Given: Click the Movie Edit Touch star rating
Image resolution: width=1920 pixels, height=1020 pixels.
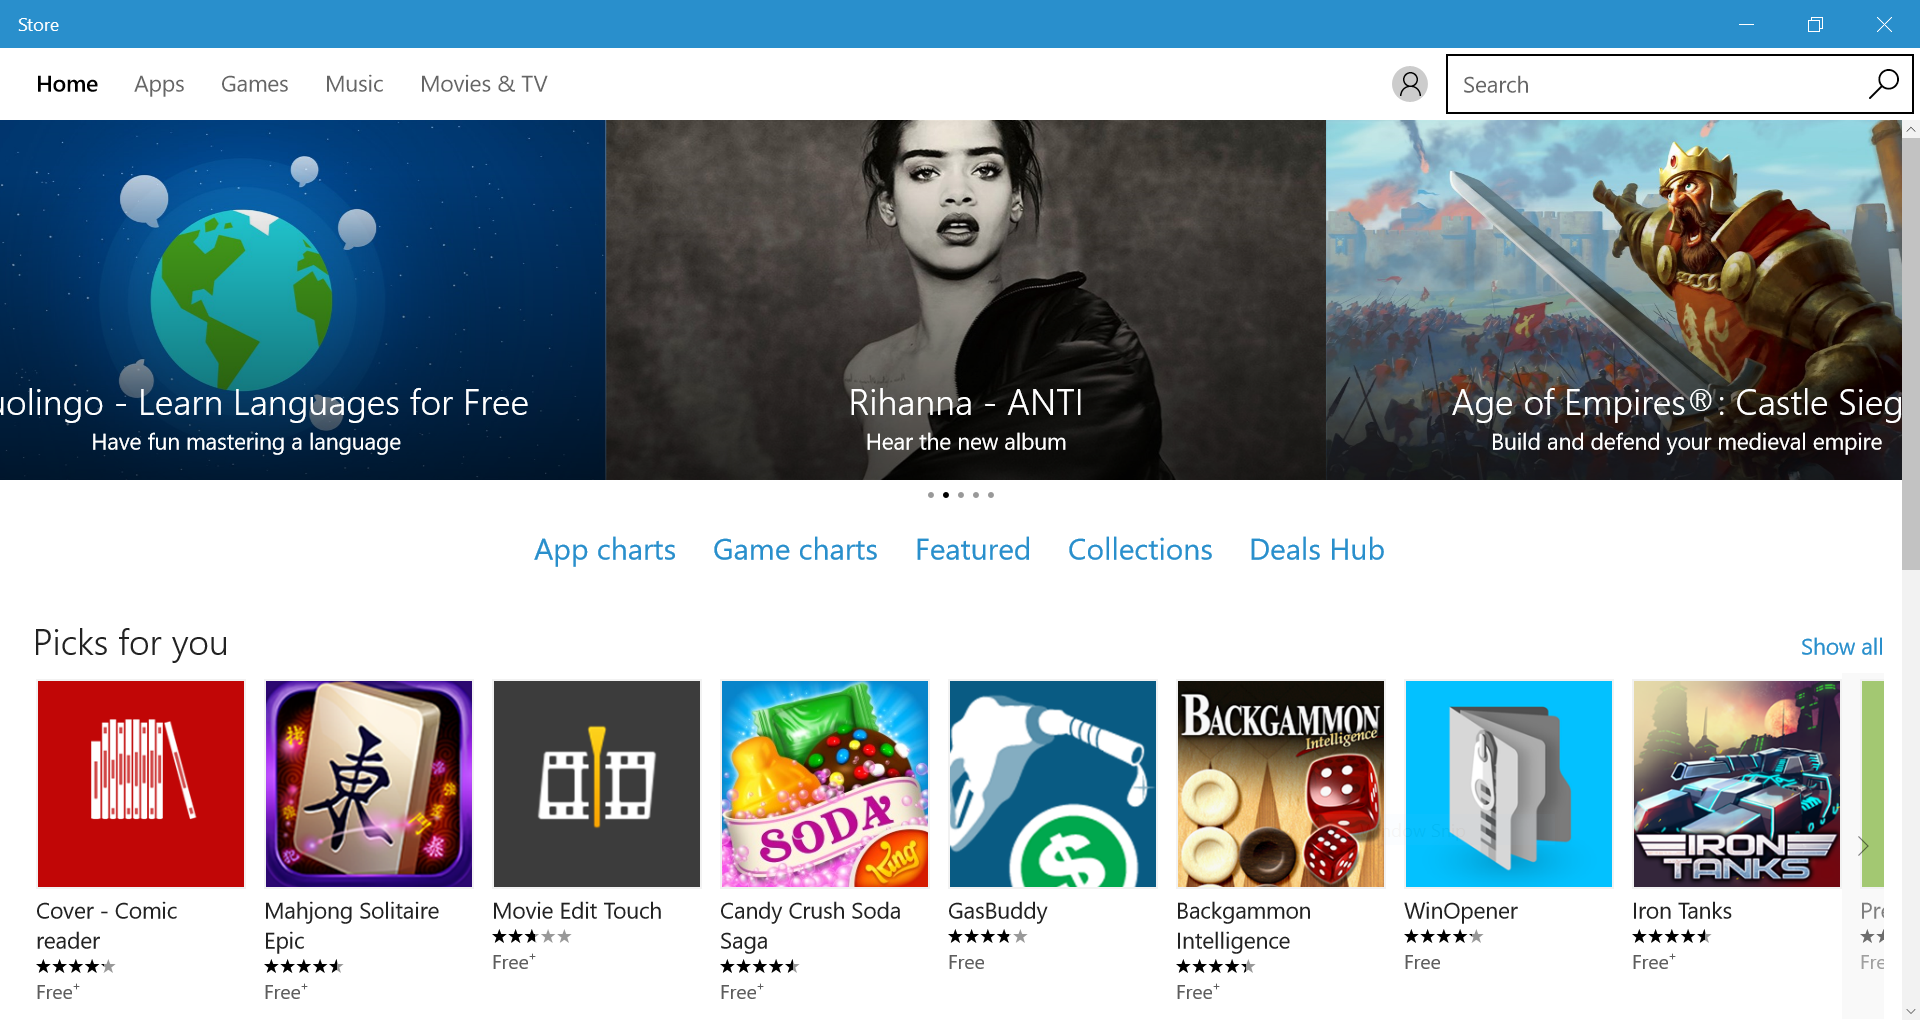Looking at the screenshot, I should coord(532,937).
